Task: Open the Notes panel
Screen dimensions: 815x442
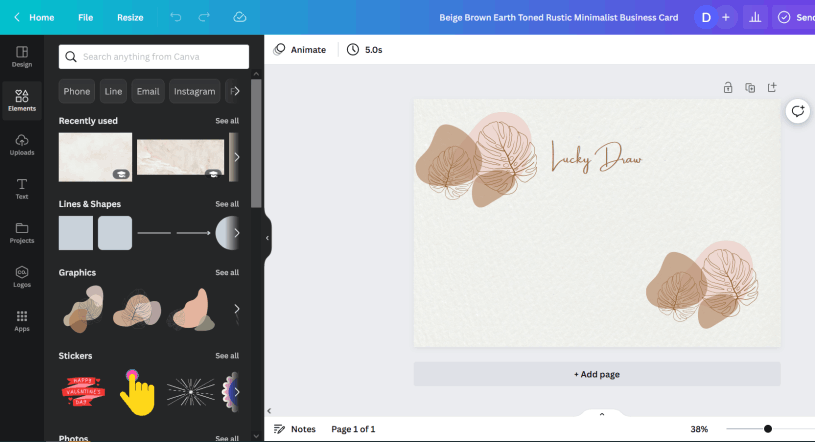Action: point(295,429)
